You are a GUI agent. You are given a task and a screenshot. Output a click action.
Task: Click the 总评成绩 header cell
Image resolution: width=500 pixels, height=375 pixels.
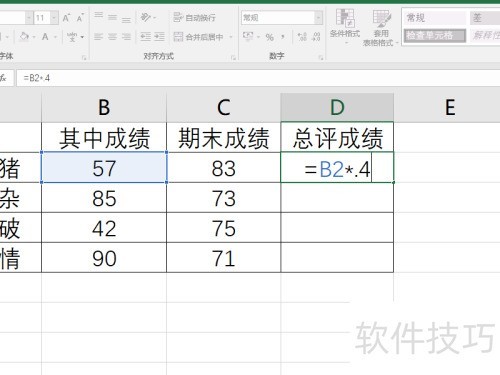[337, 138]
